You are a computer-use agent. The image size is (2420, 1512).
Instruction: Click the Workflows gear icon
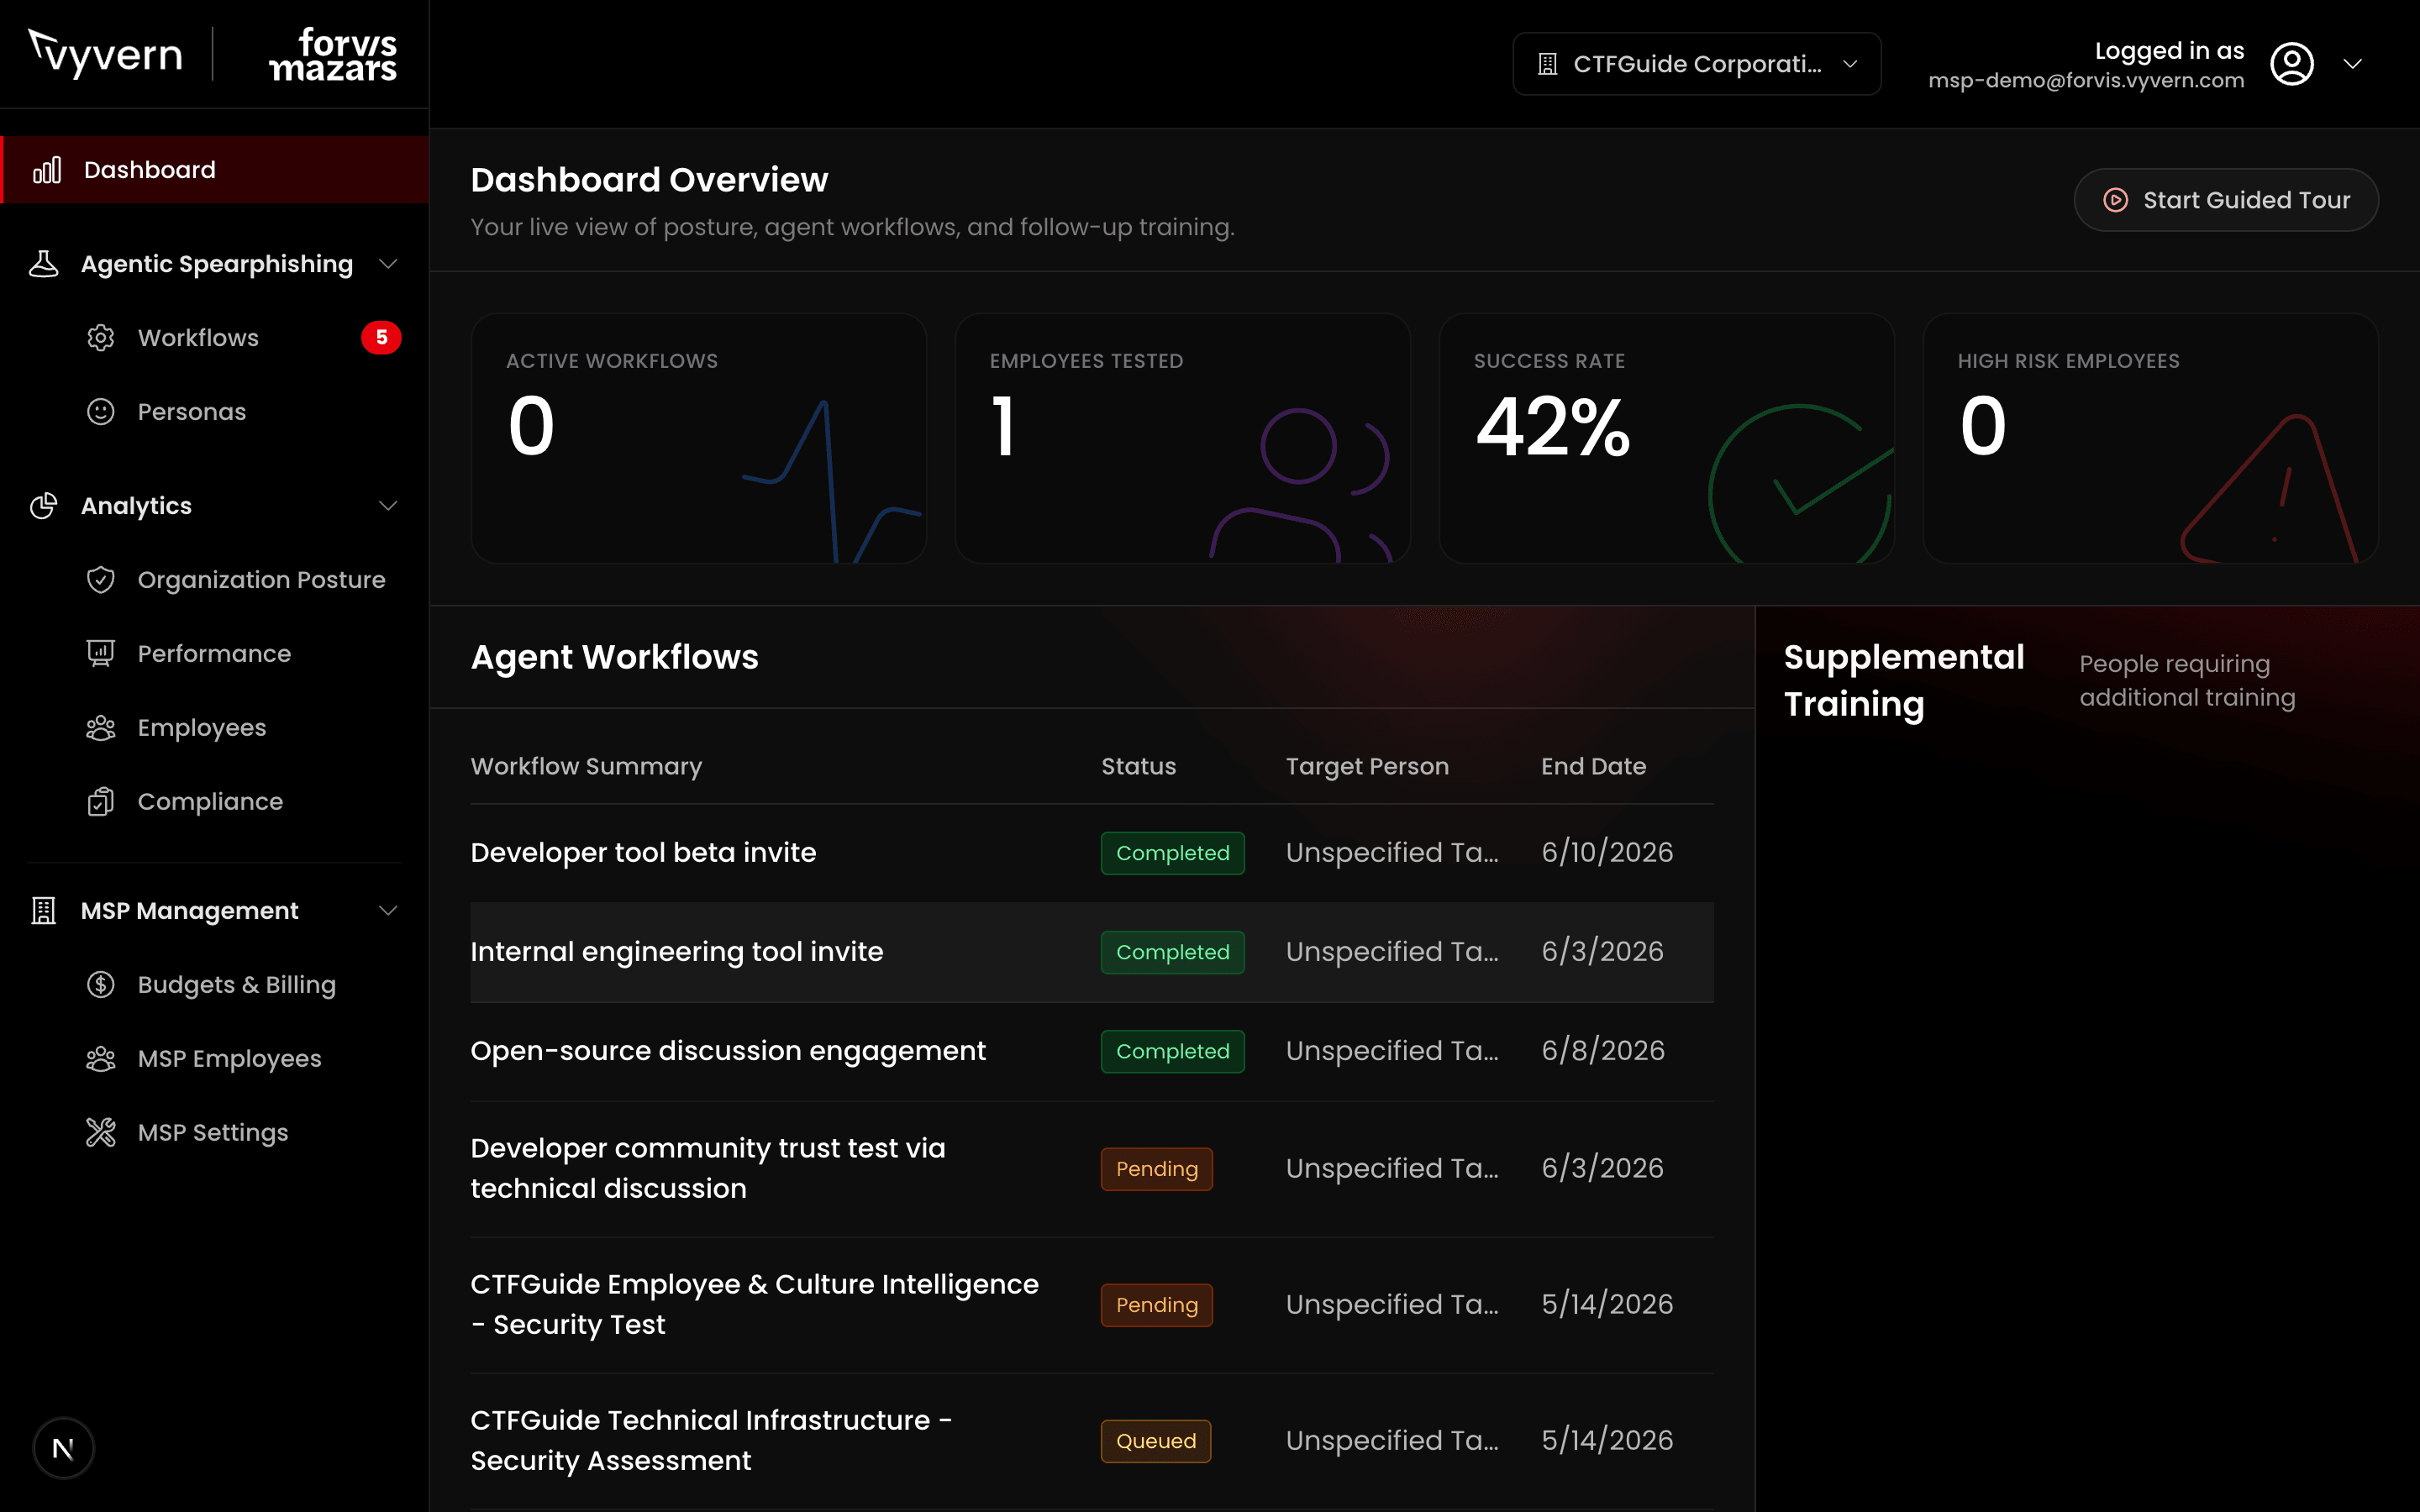click(x=101, y=338)
